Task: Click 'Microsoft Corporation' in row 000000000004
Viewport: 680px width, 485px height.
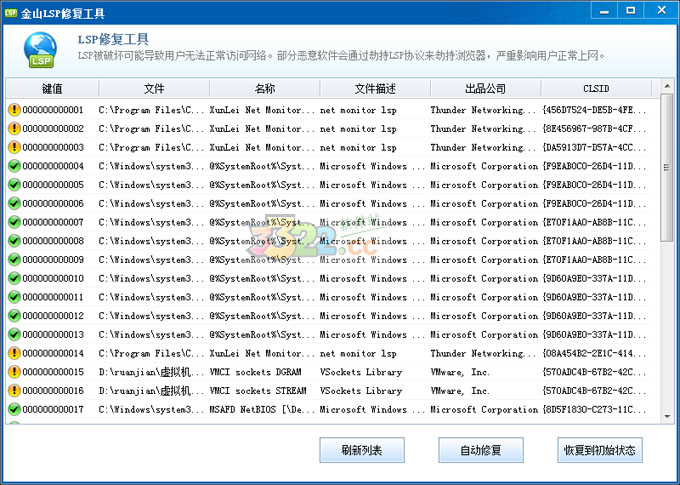Action: (484, 166)
